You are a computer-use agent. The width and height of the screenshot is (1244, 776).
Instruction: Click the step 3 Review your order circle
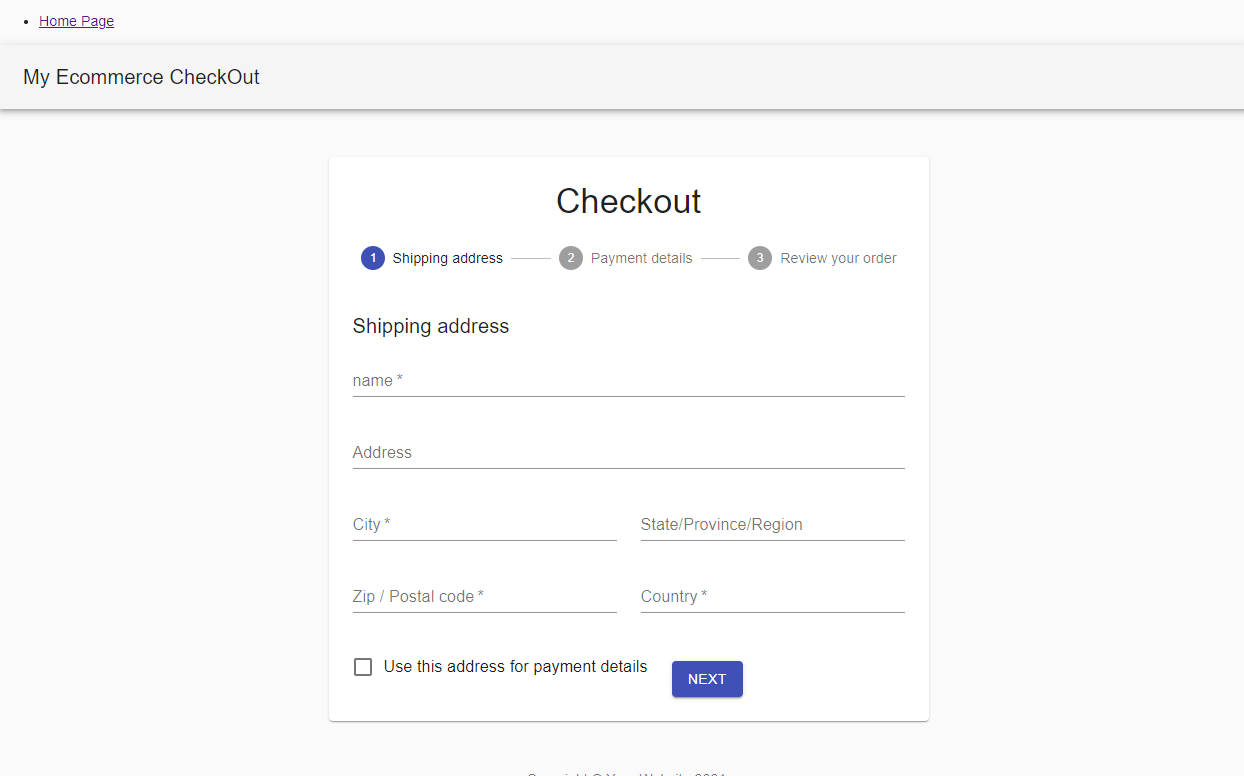point(759,258)
